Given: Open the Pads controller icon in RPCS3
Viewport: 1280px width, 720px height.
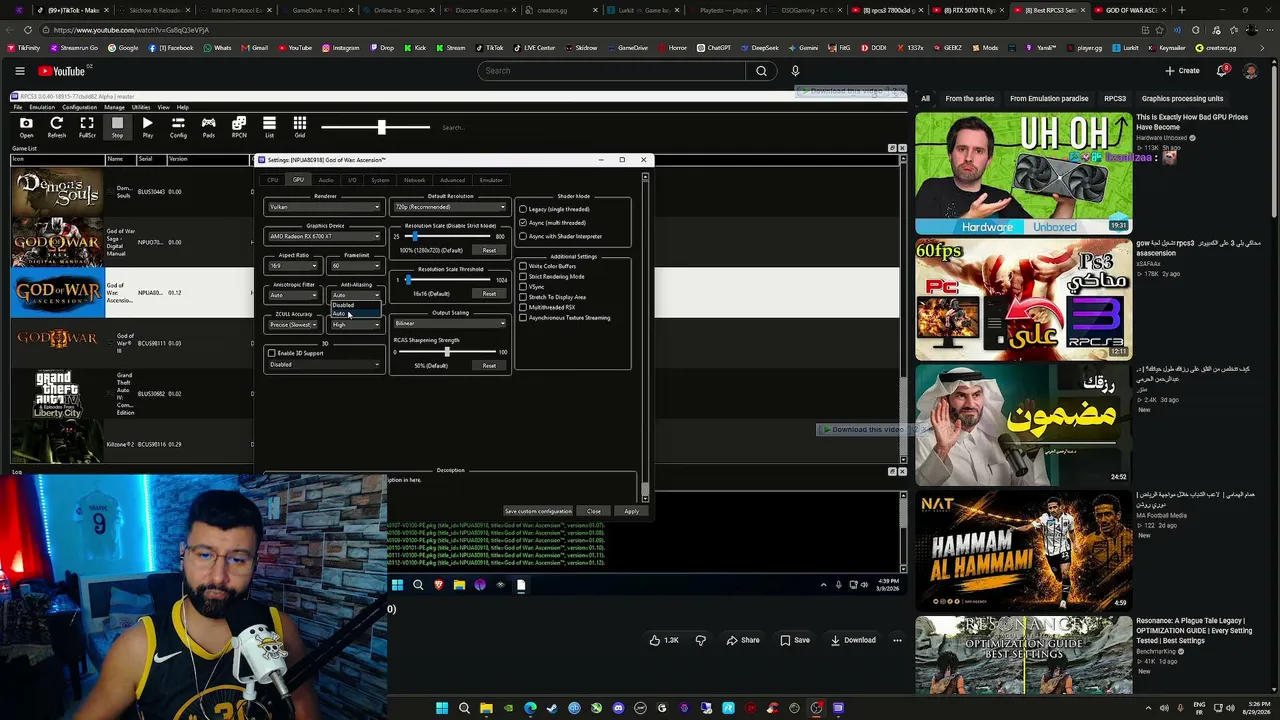Looking at the screenshot, I should tap(208, 127).
